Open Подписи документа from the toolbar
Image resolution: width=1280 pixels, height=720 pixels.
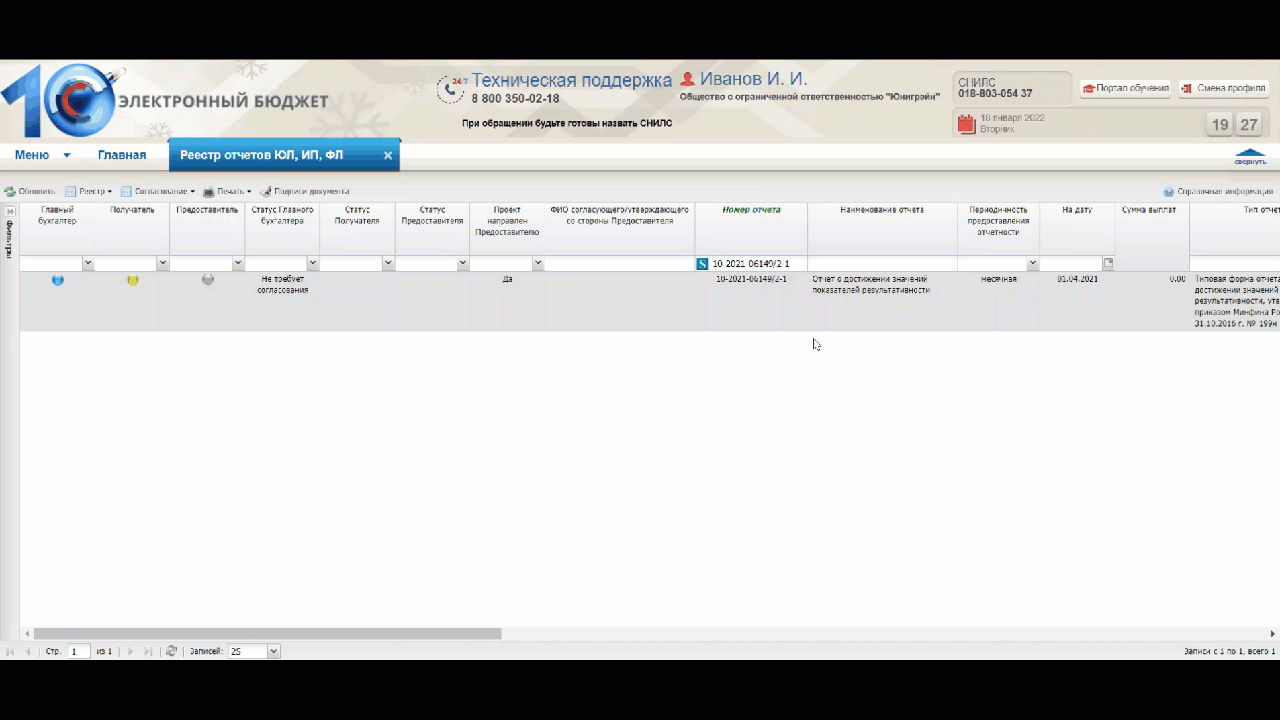[x=304, y=191]
